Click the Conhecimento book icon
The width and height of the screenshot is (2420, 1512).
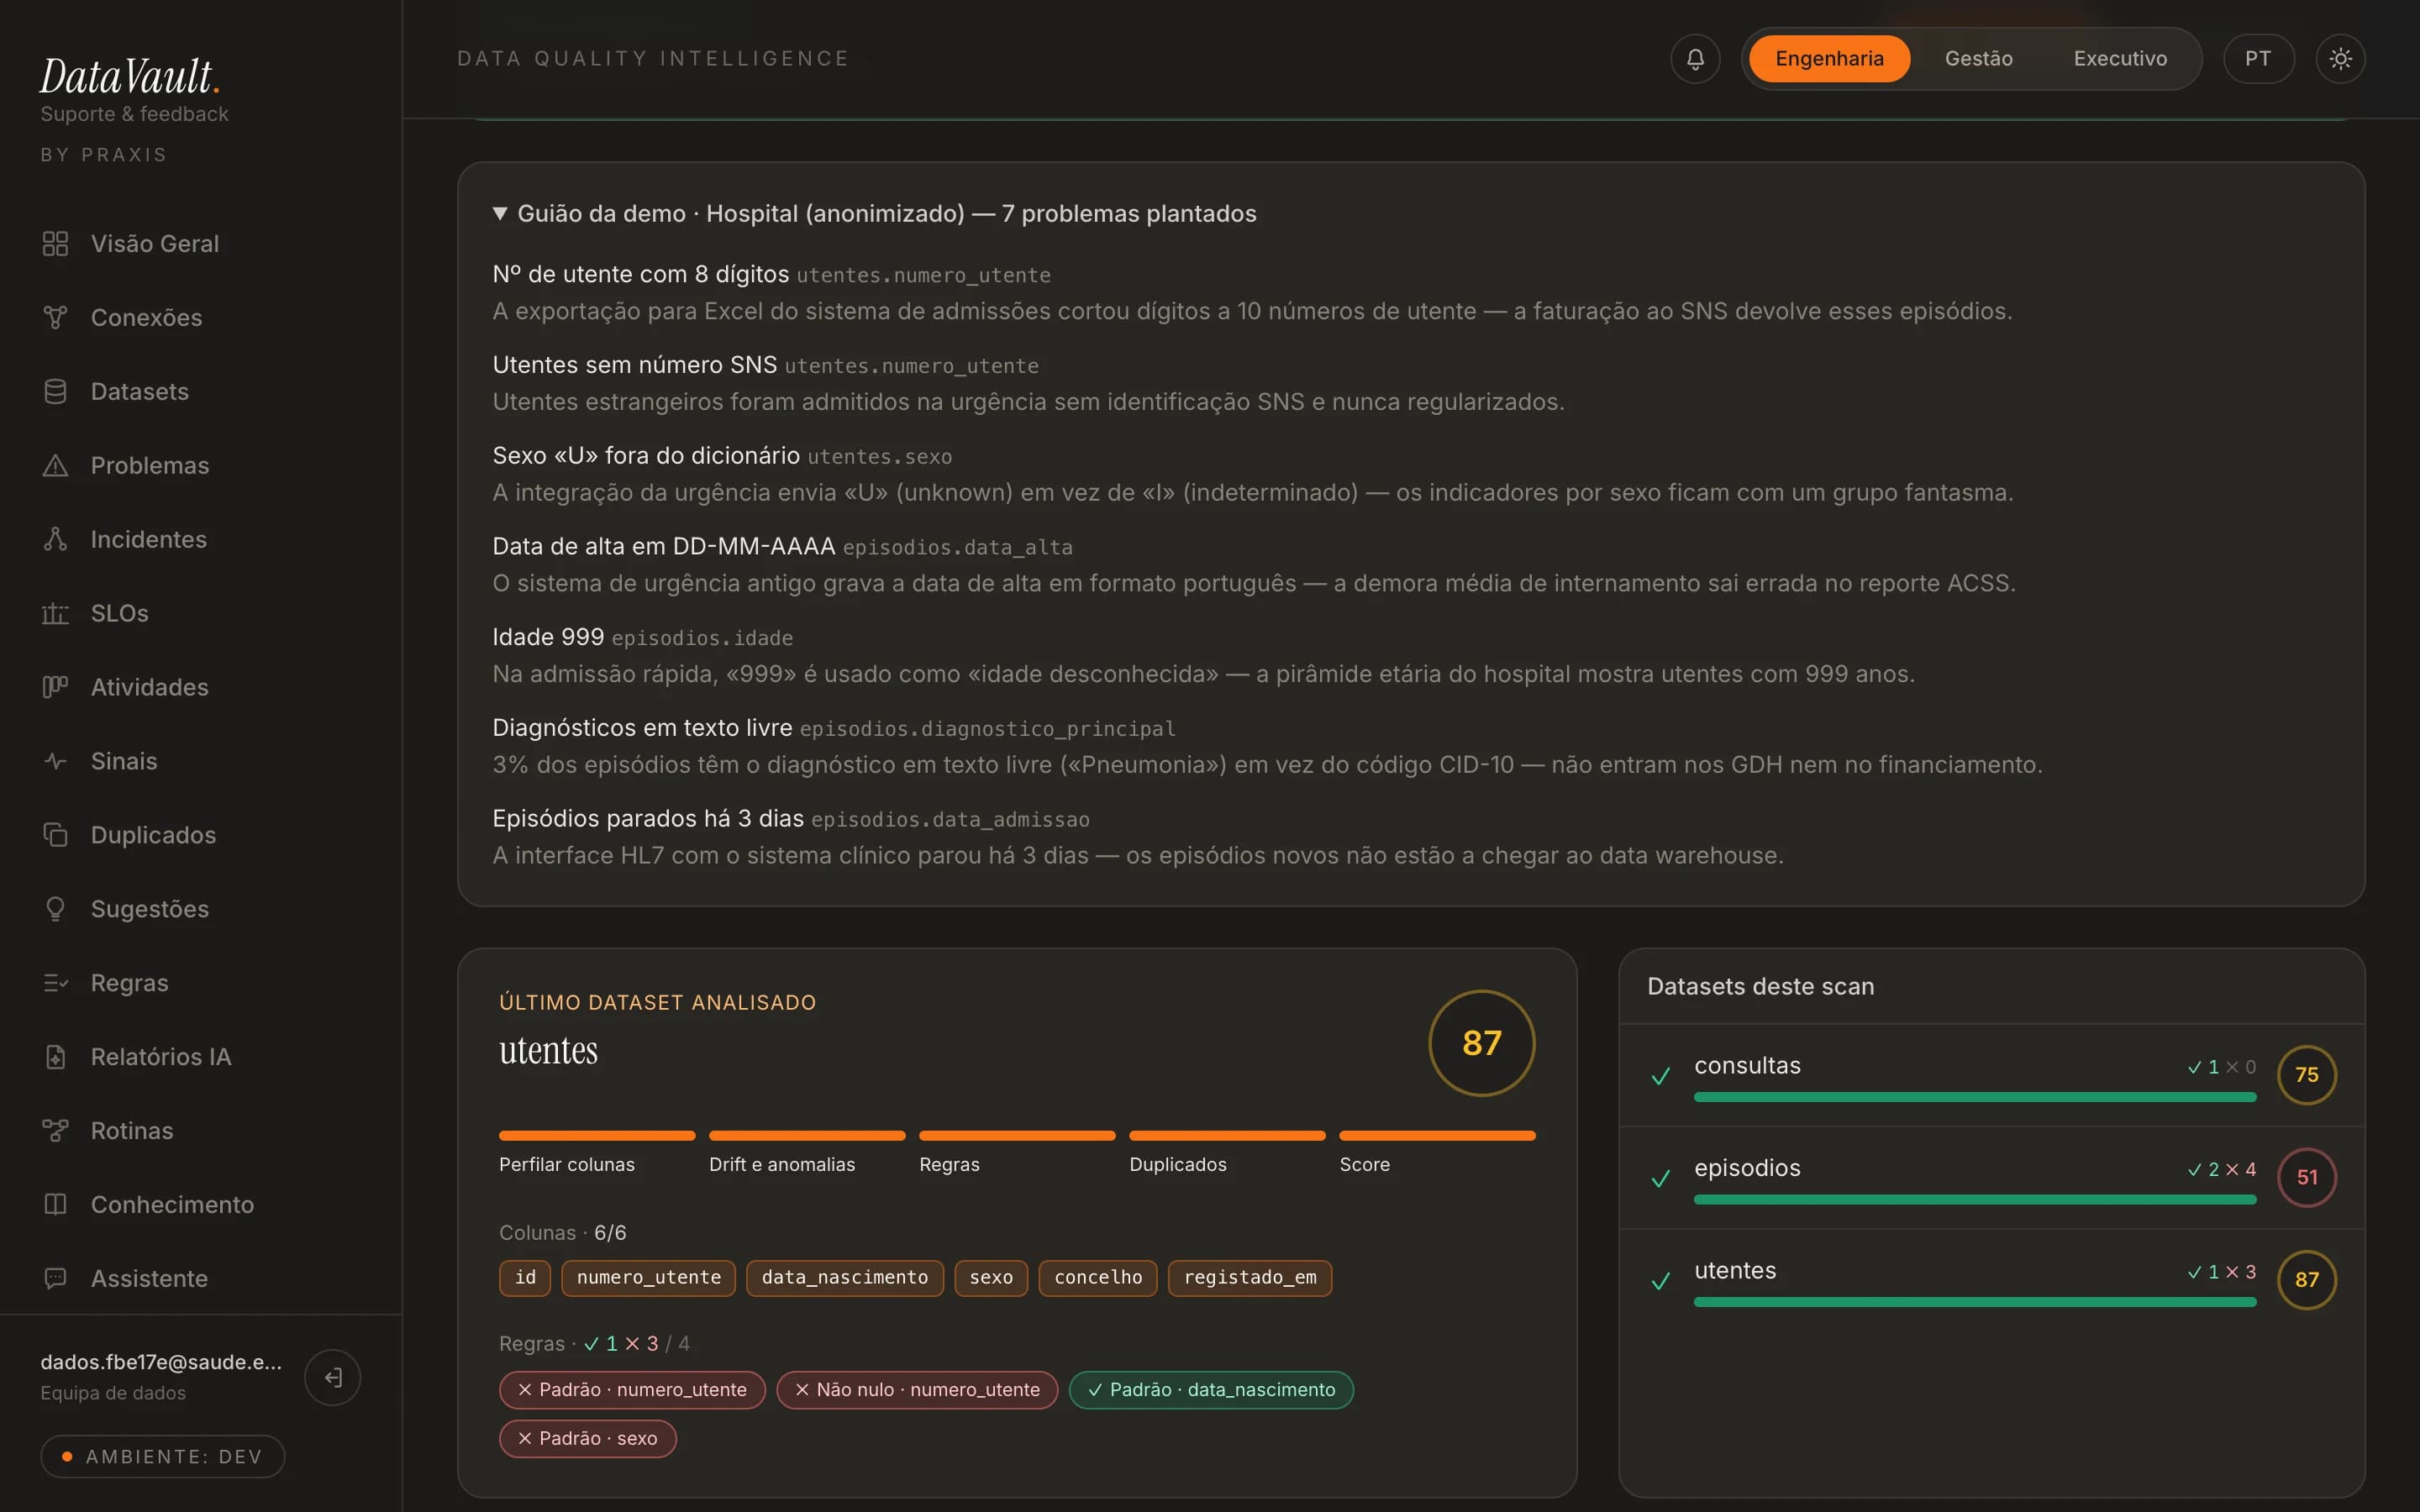pos(55,1205)
